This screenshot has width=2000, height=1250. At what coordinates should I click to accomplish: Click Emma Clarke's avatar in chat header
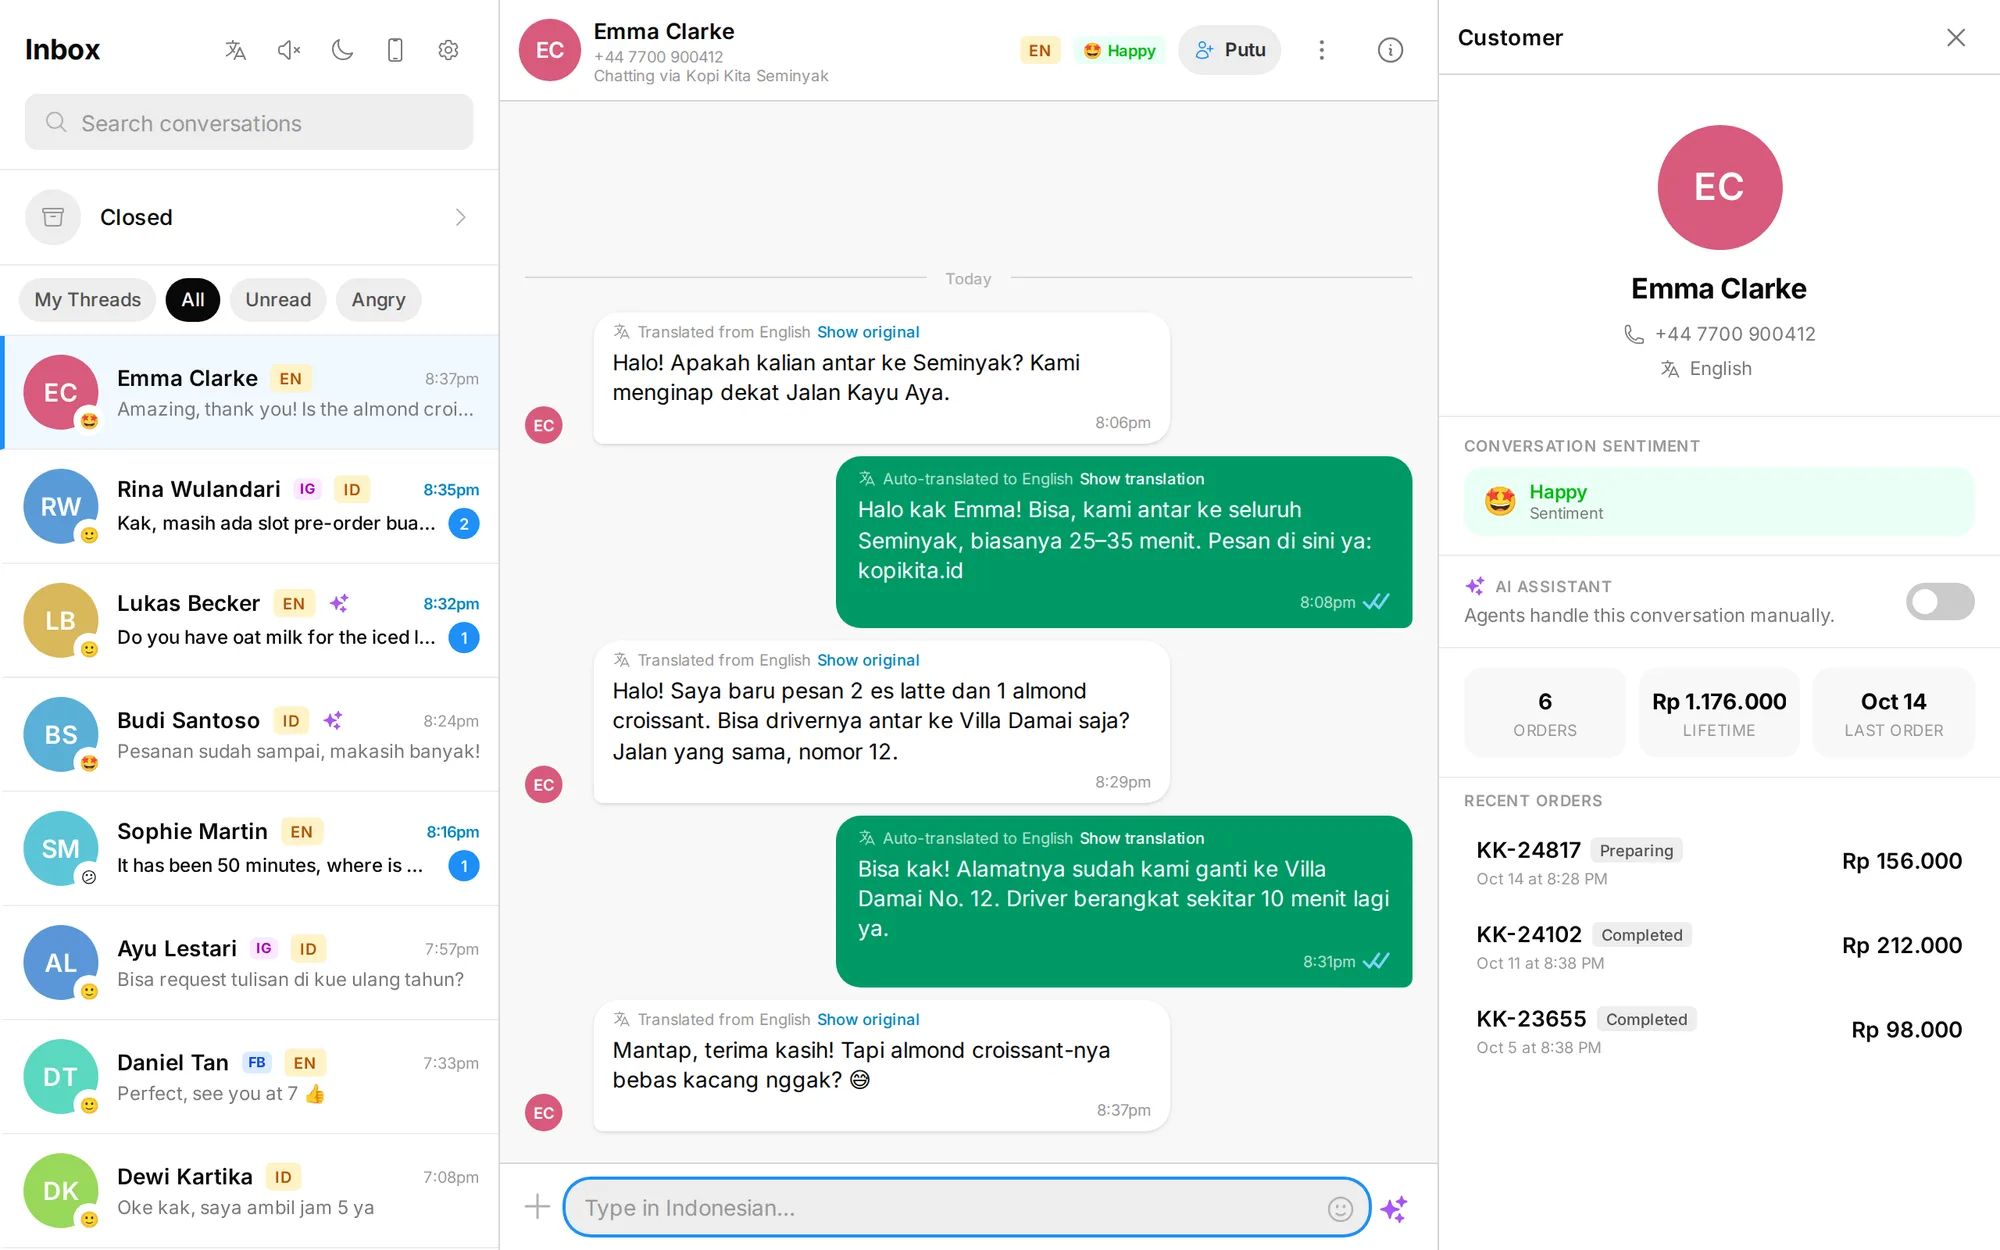pos(549,50)
